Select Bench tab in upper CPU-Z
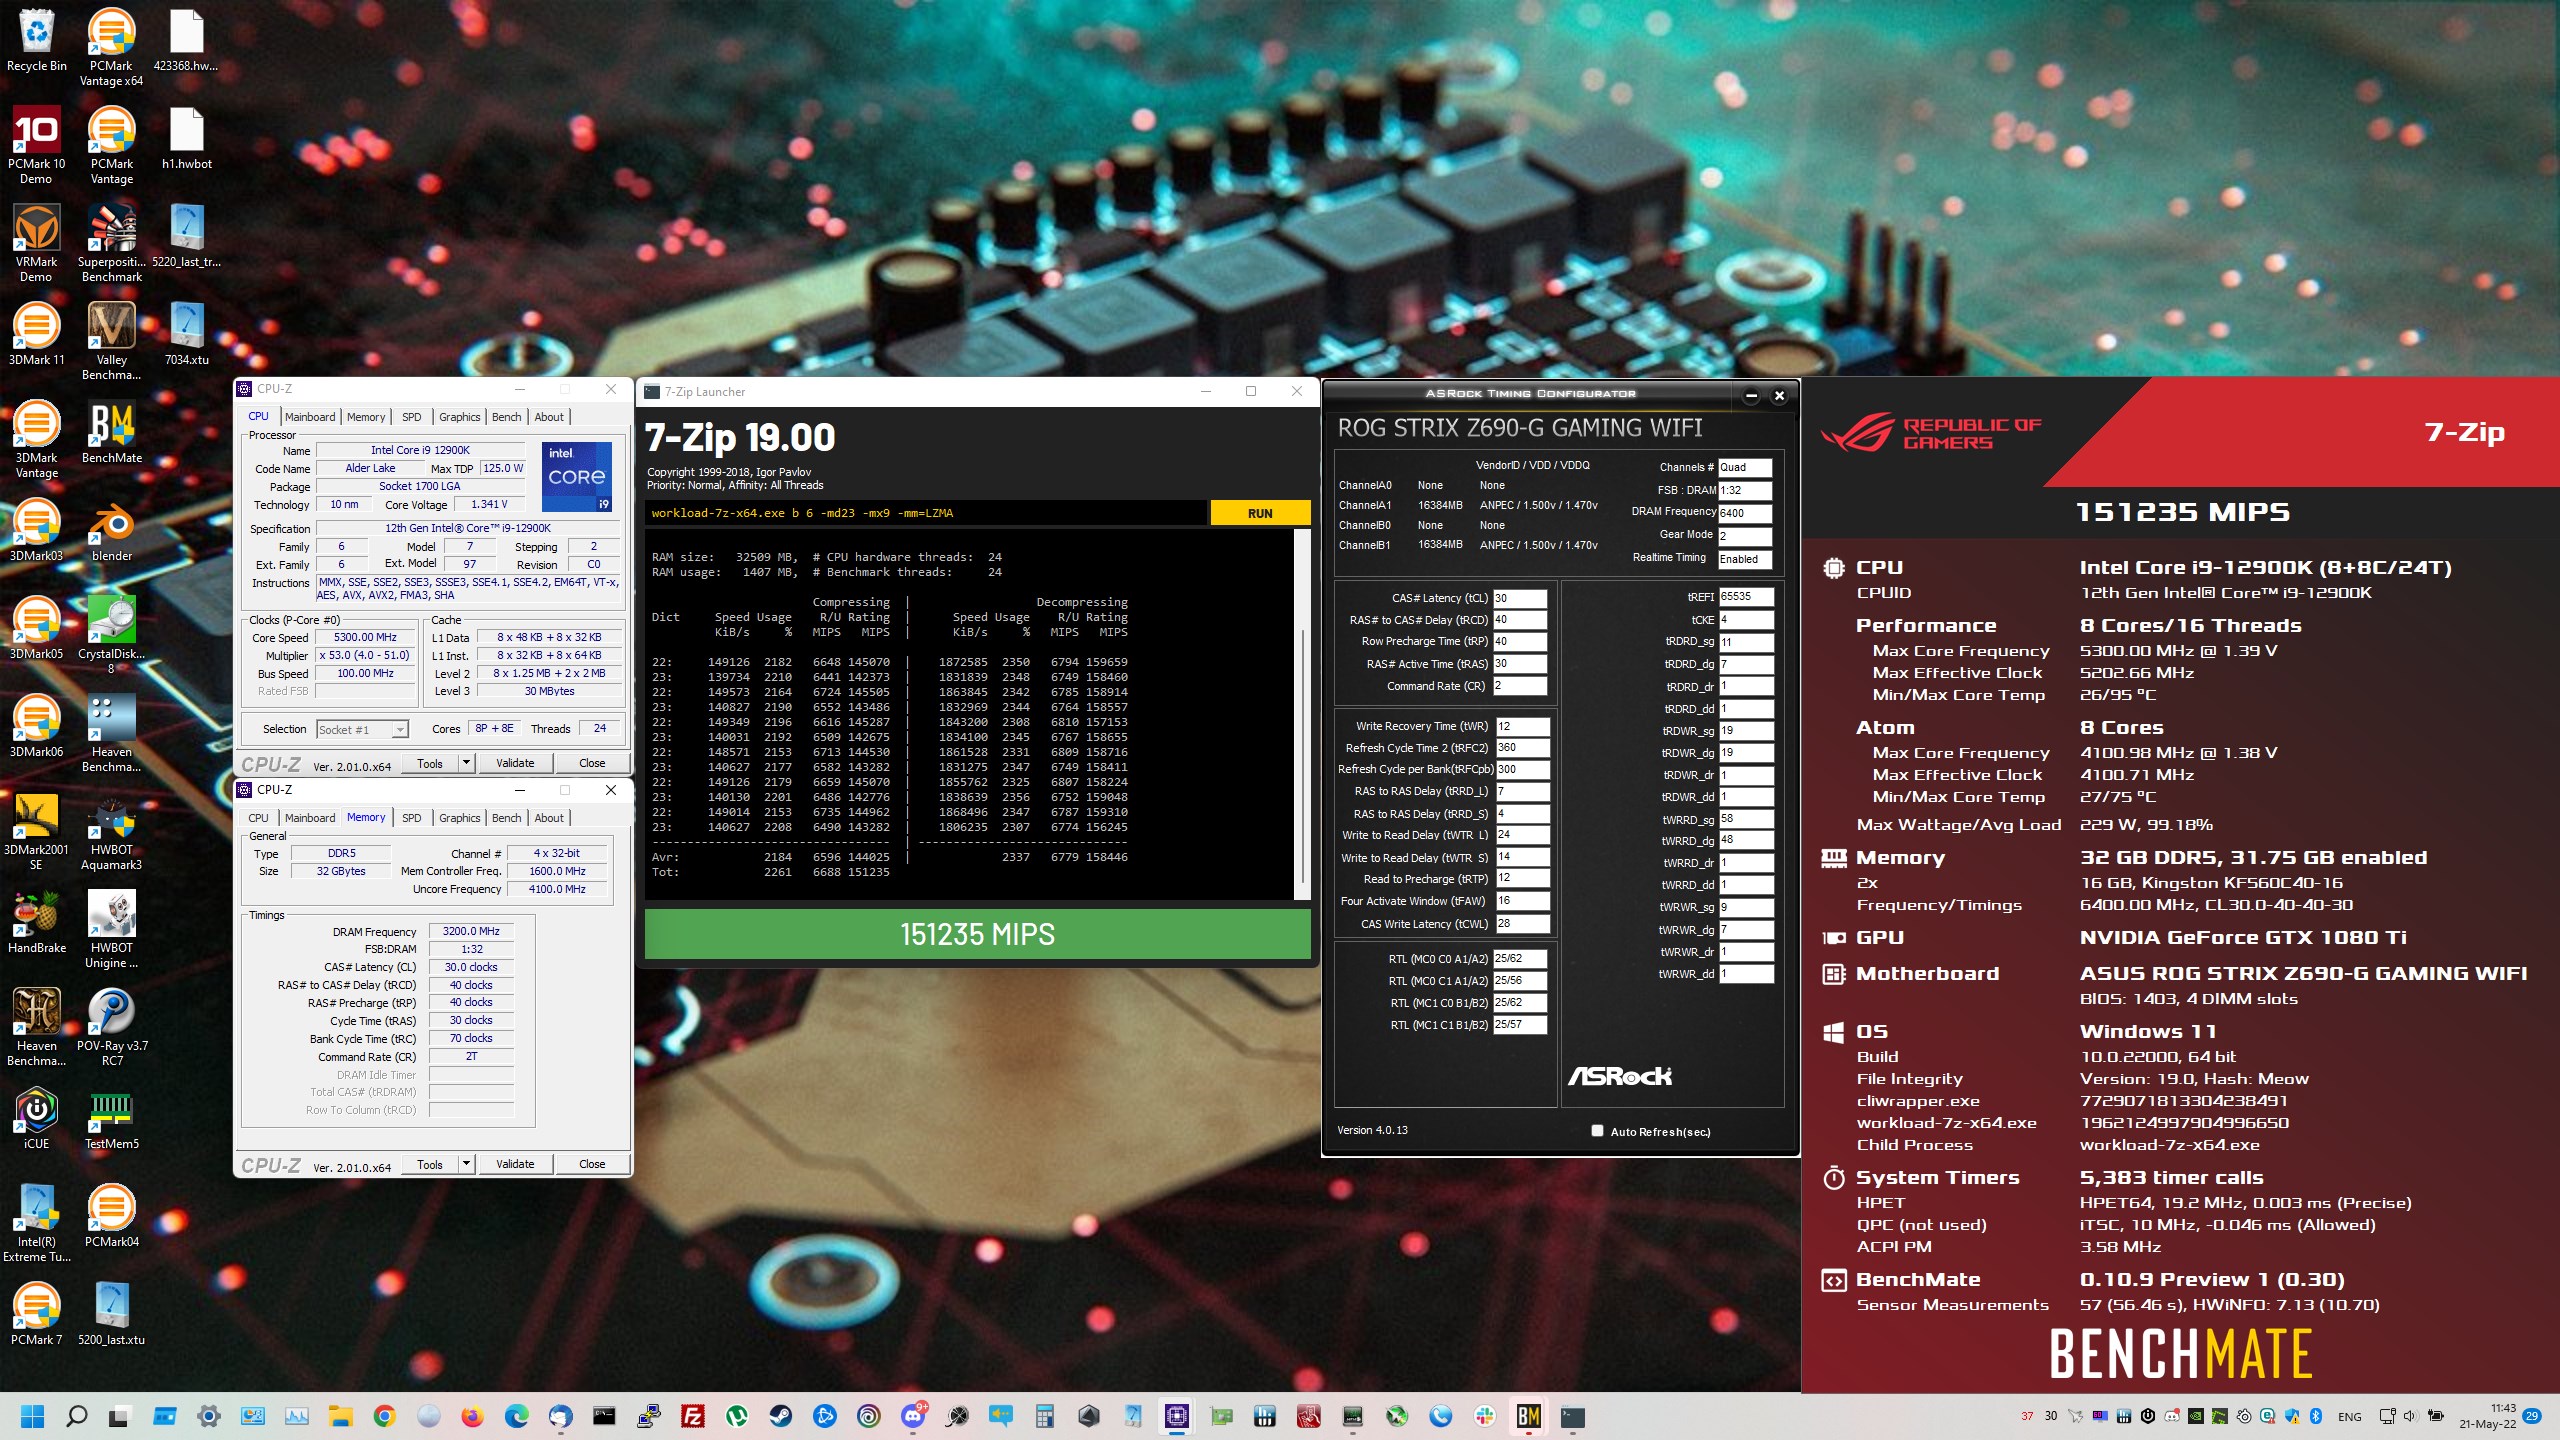The image size is (2560, 1440). [506, 417]
